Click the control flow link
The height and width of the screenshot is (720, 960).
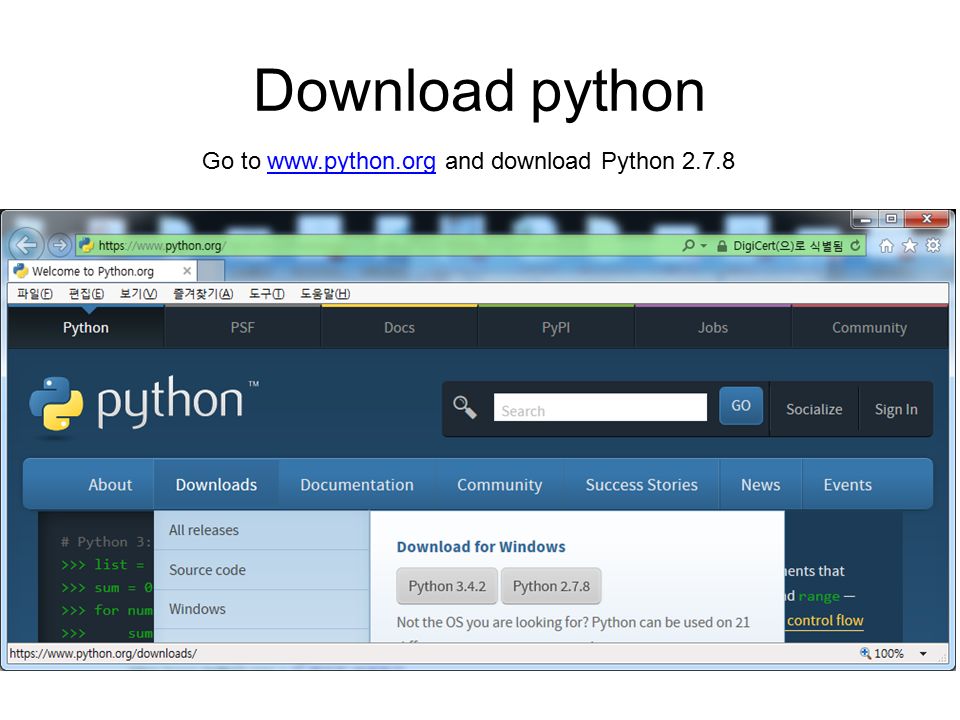point(825,620)
